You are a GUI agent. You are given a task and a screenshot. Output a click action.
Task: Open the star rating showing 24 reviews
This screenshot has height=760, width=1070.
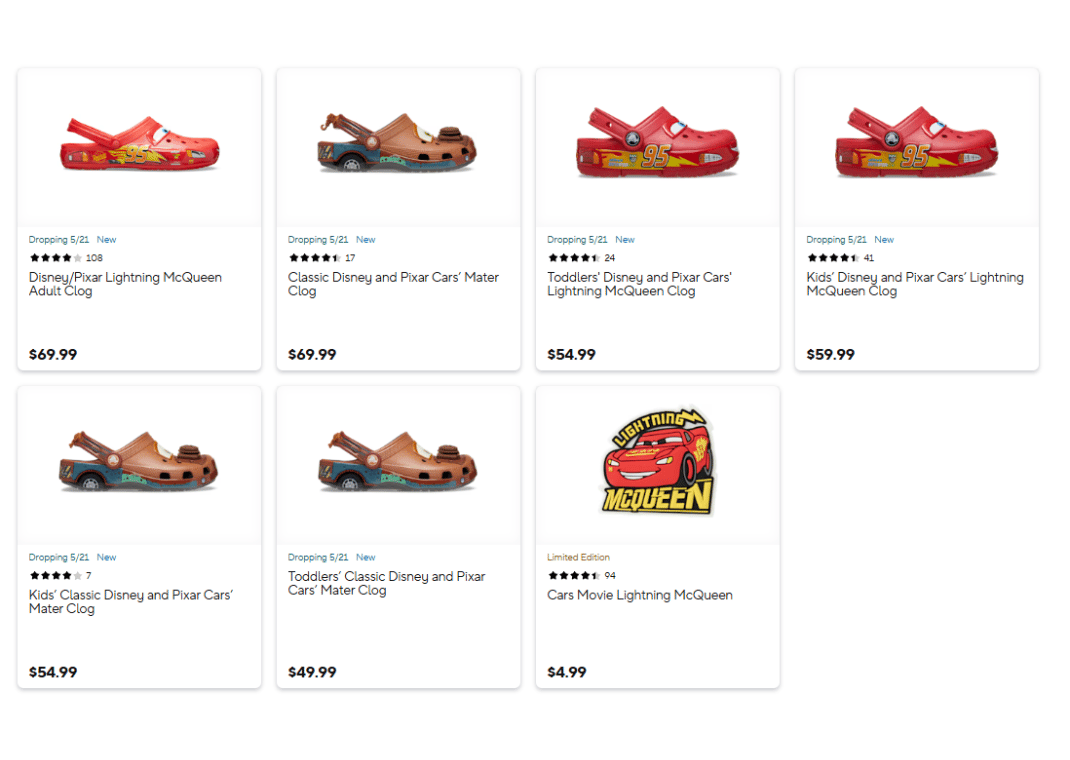click(x=574, y=258)
